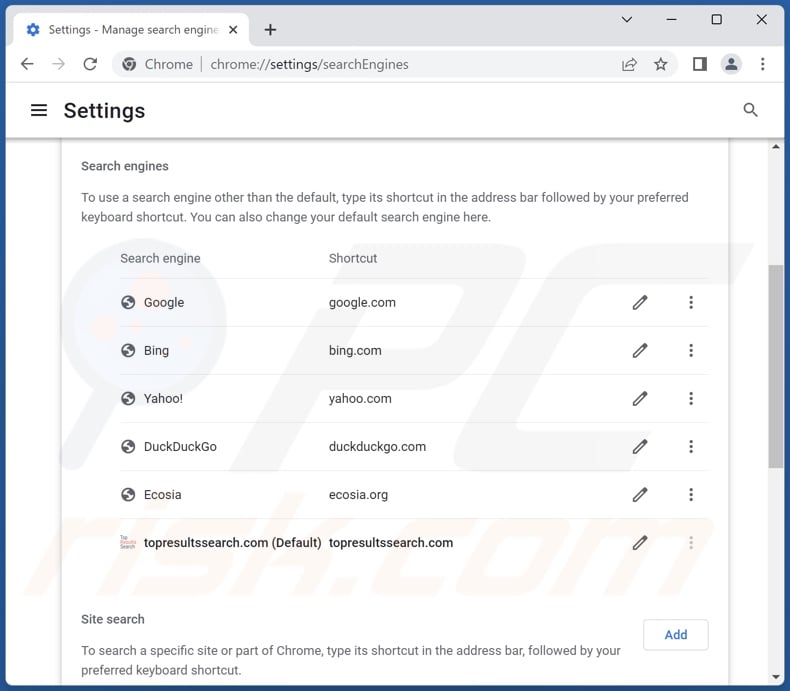The image size is (790, 691).
Task: Click the Ecosia globe favicon
Action: tap(128, 495)
